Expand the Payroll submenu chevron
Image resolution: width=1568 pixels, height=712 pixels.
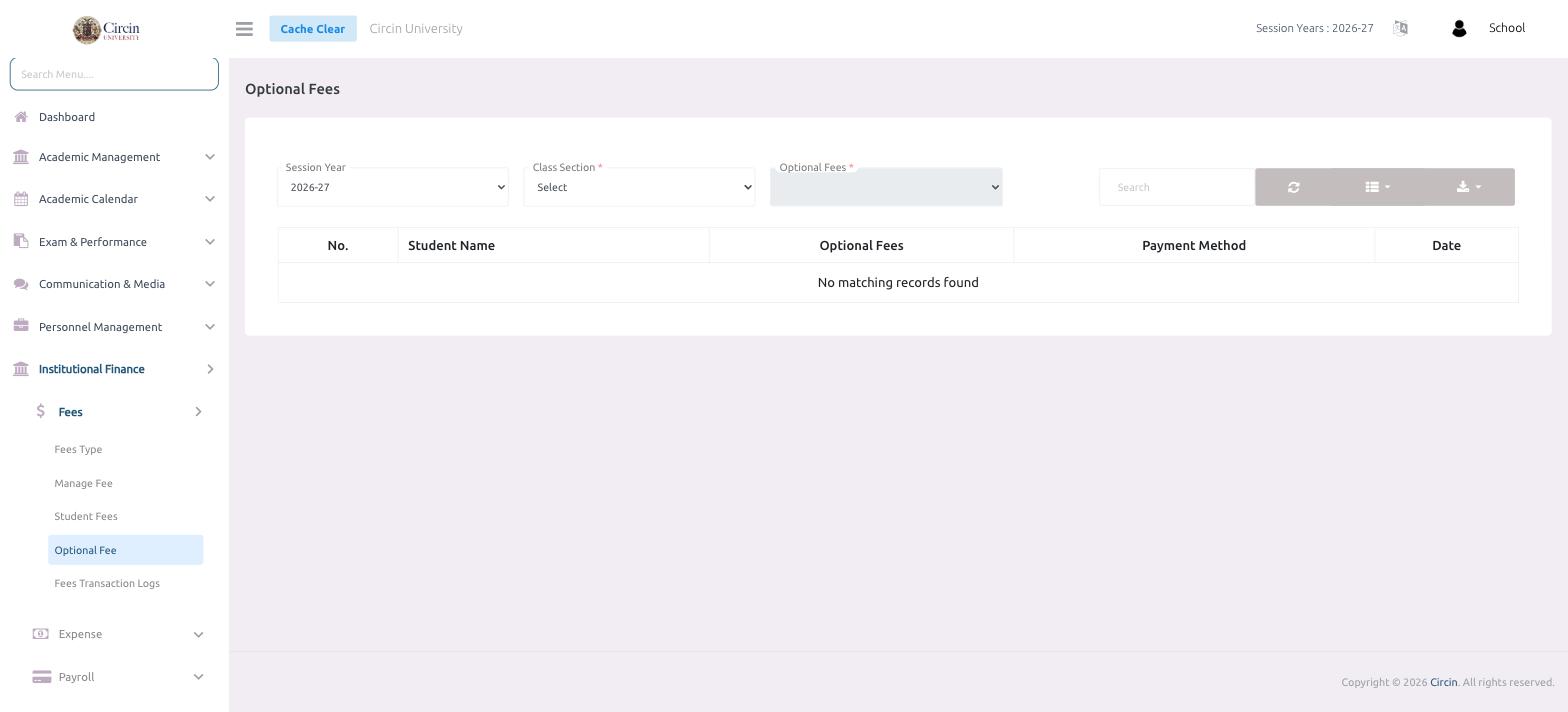(x=198, y=677)
